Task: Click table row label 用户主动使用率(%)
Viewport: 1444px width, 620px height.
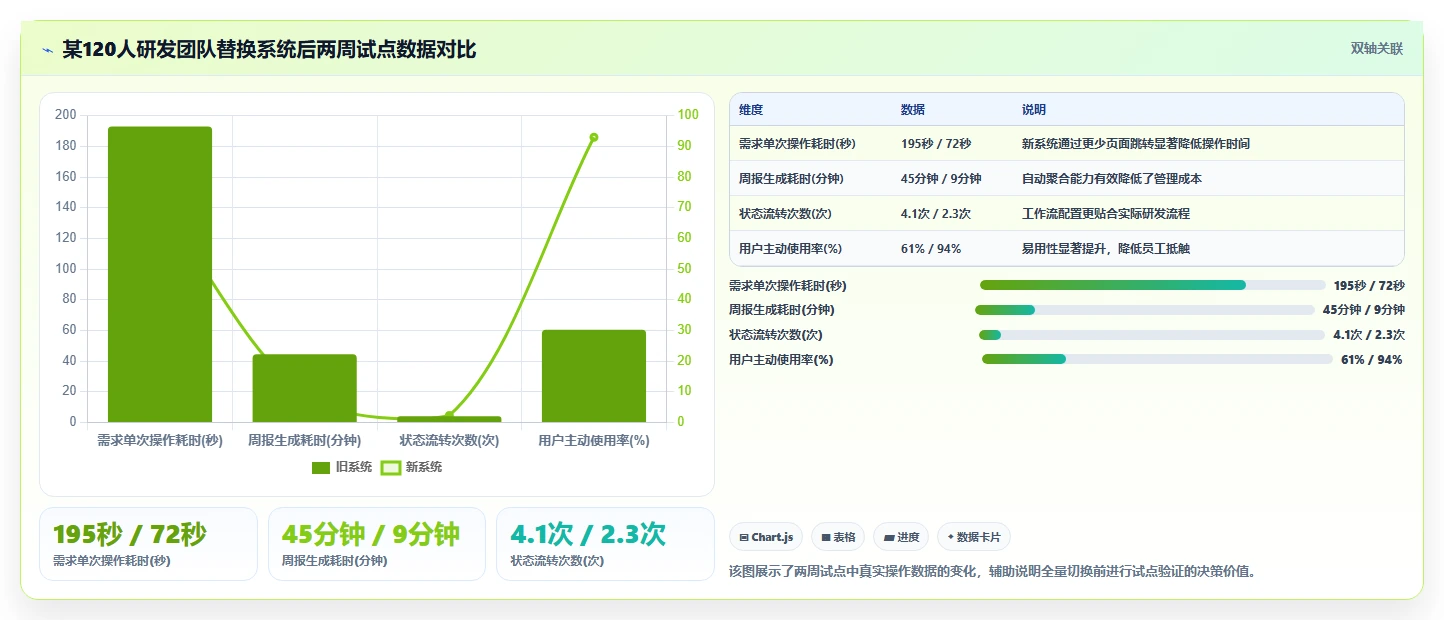Action: (790, 249)
